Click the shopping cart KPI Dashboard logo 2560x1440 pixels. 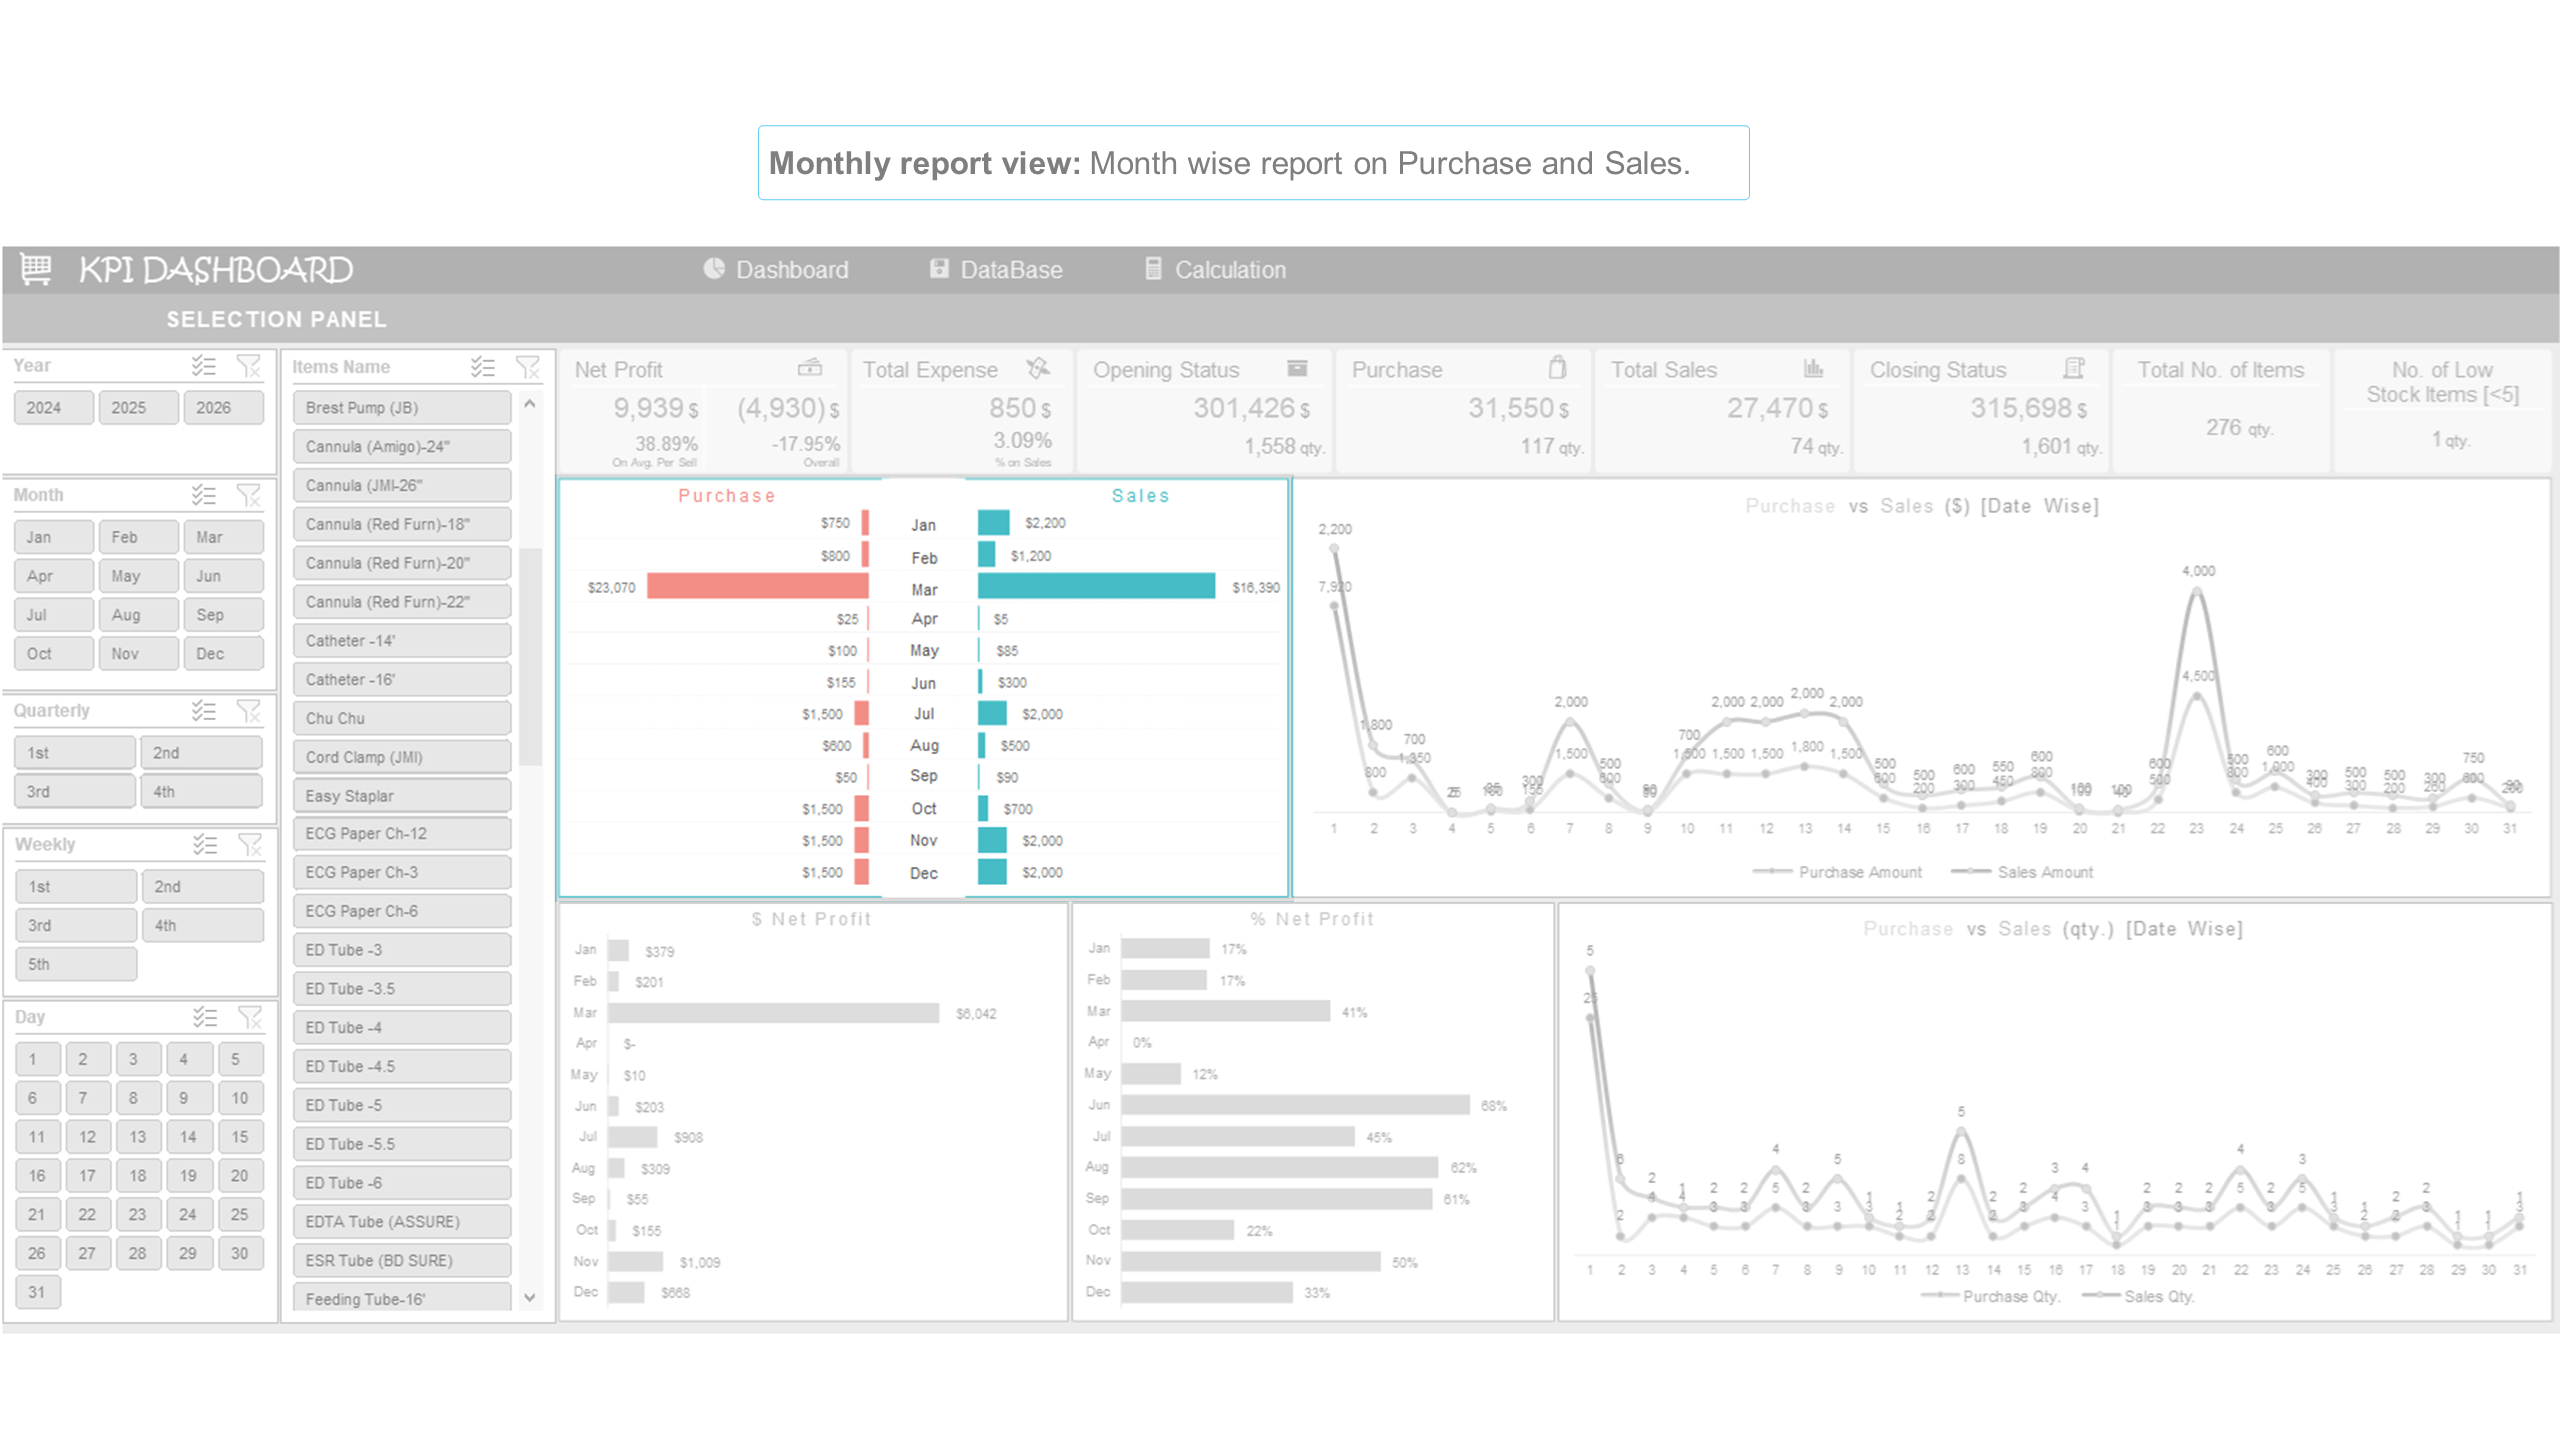(36, 269)
